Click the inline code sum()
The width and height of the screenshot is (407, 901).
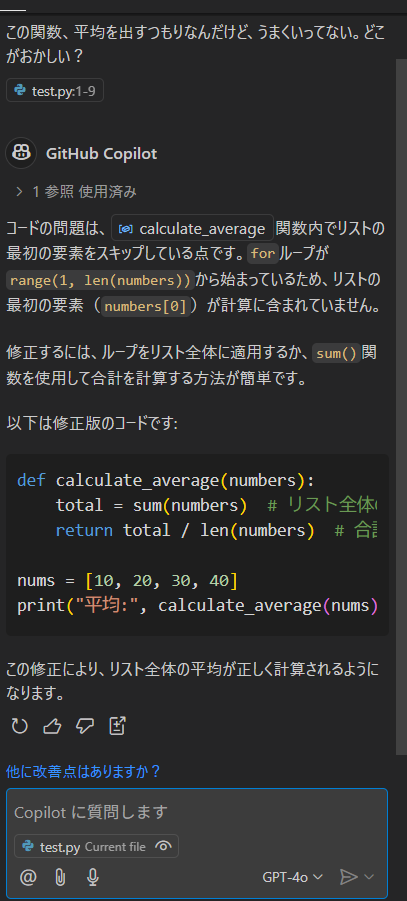click(337, 354)
